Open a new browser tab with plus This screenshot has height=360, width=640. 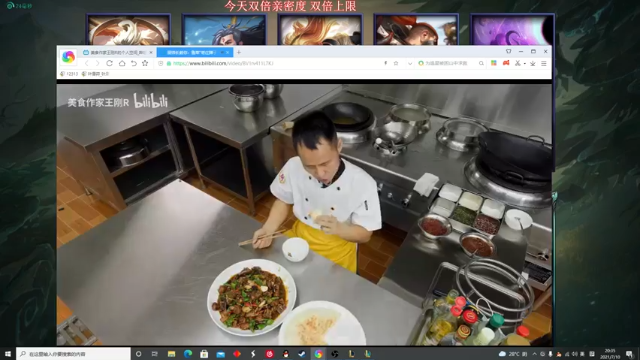coord(239,52)
